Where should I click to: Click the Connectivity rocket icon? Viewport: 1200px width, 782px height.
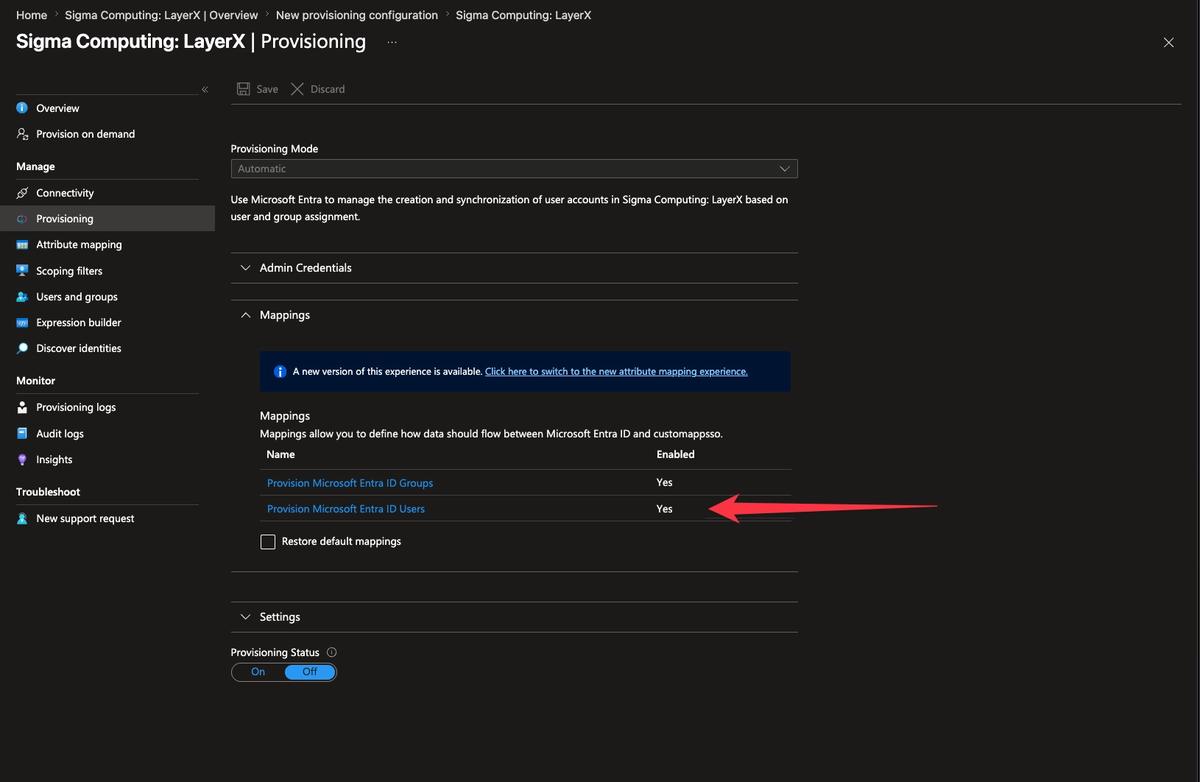22,193
